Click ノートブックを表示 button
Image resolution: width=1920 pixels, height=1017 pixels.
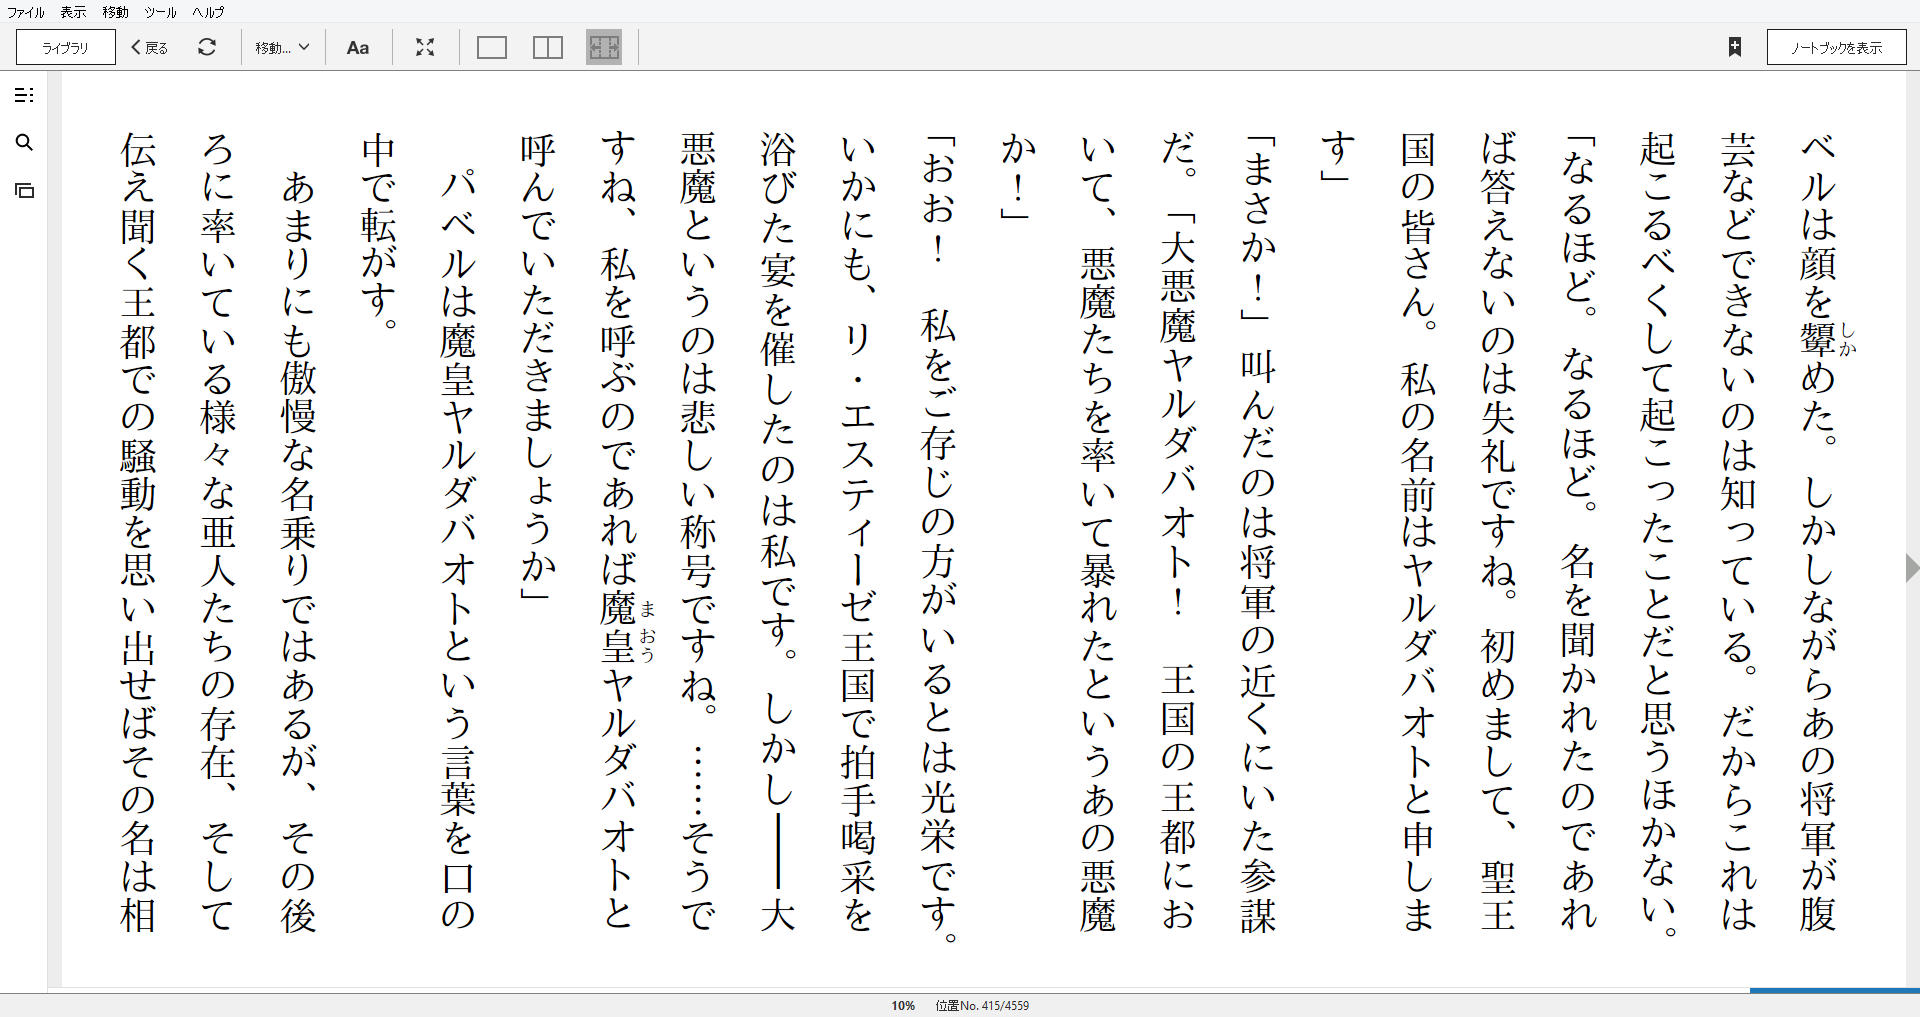(1836, 47)
